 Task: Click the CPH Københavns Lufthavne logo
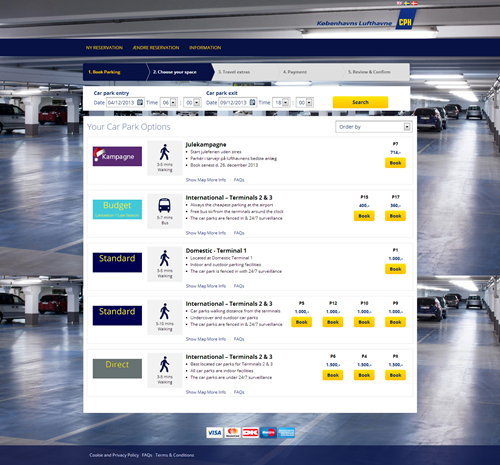366,20
